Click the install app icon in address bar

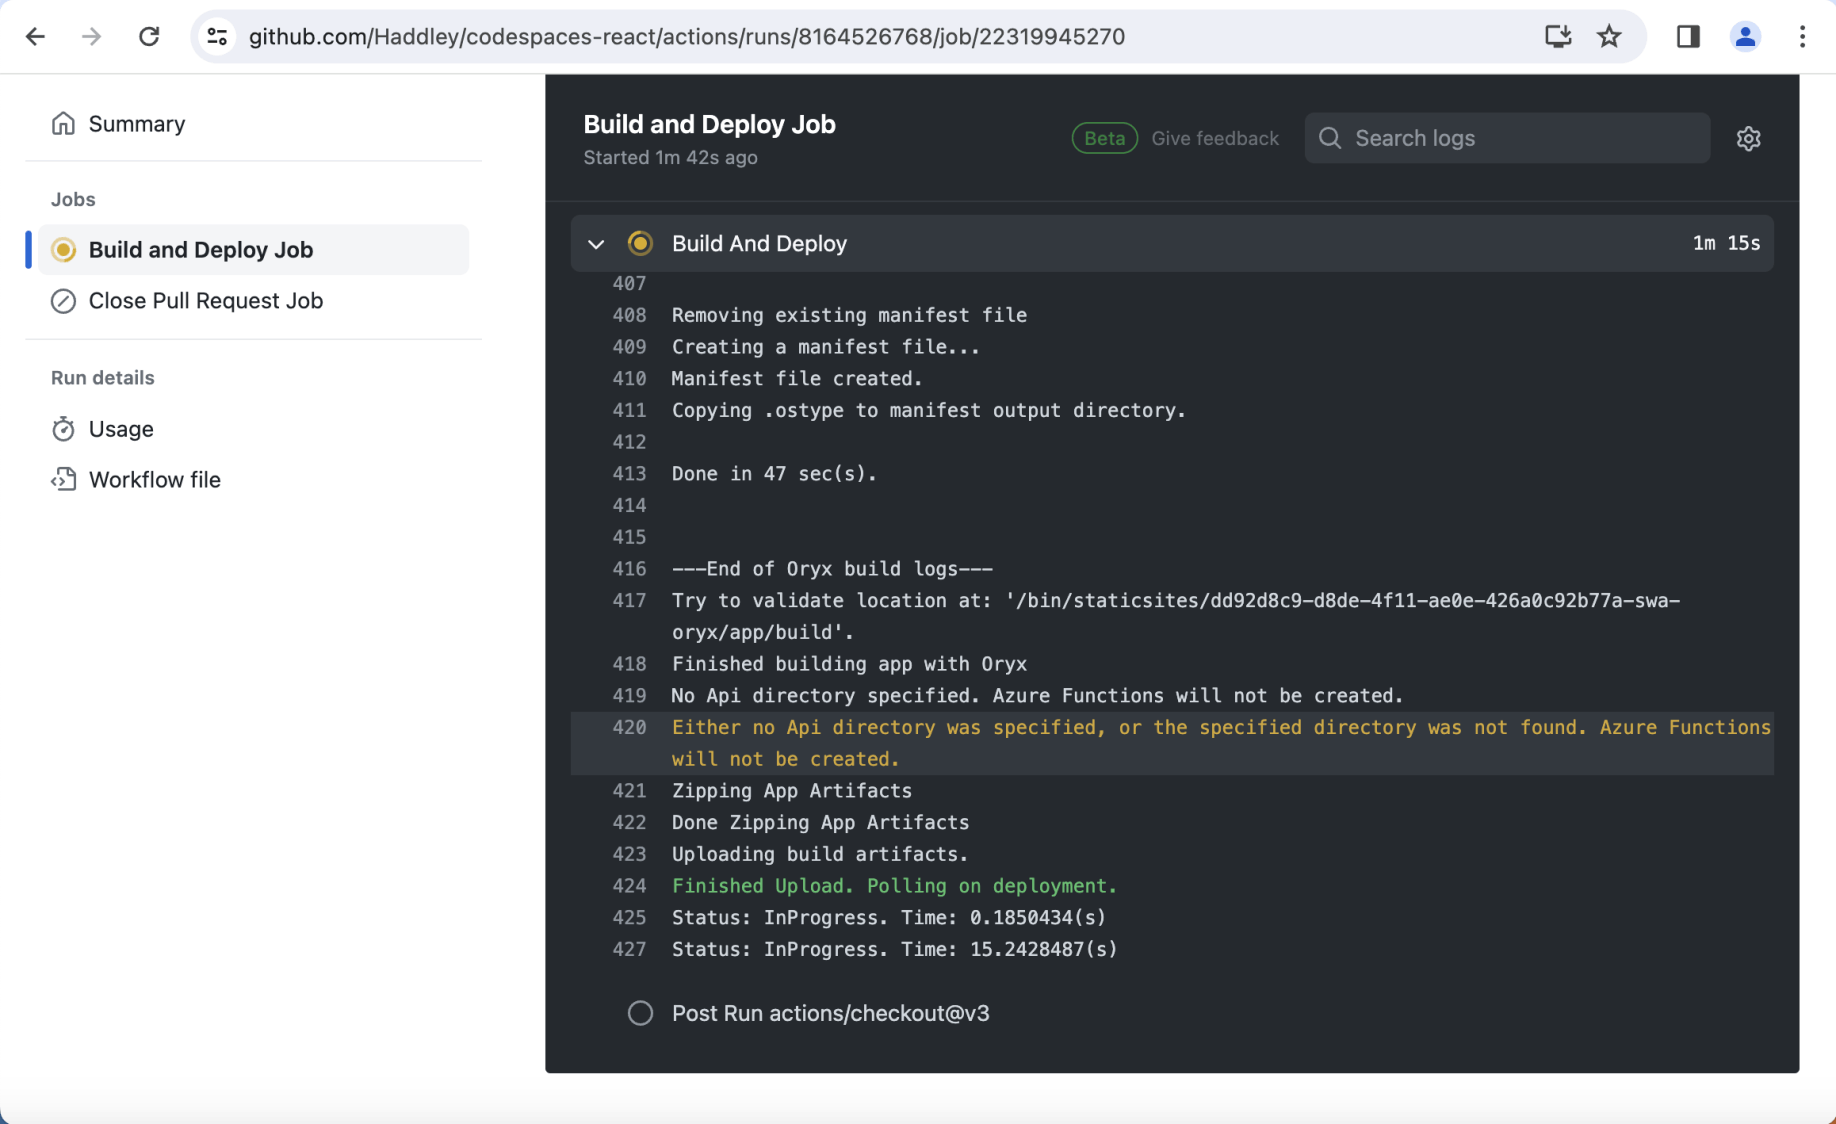point(1557,37)
